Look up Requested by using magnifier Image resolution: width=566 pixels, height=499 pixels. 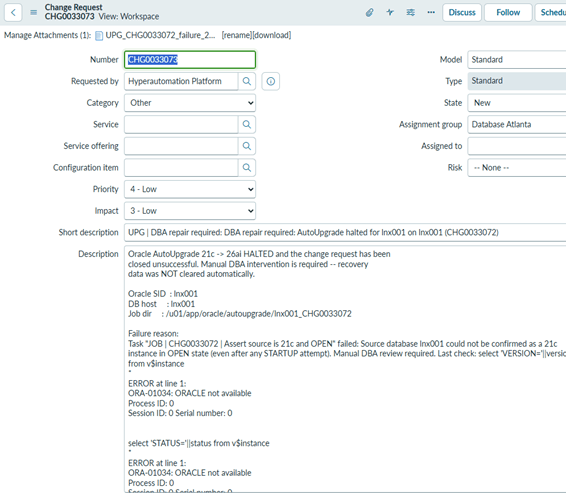coord(247,81)
